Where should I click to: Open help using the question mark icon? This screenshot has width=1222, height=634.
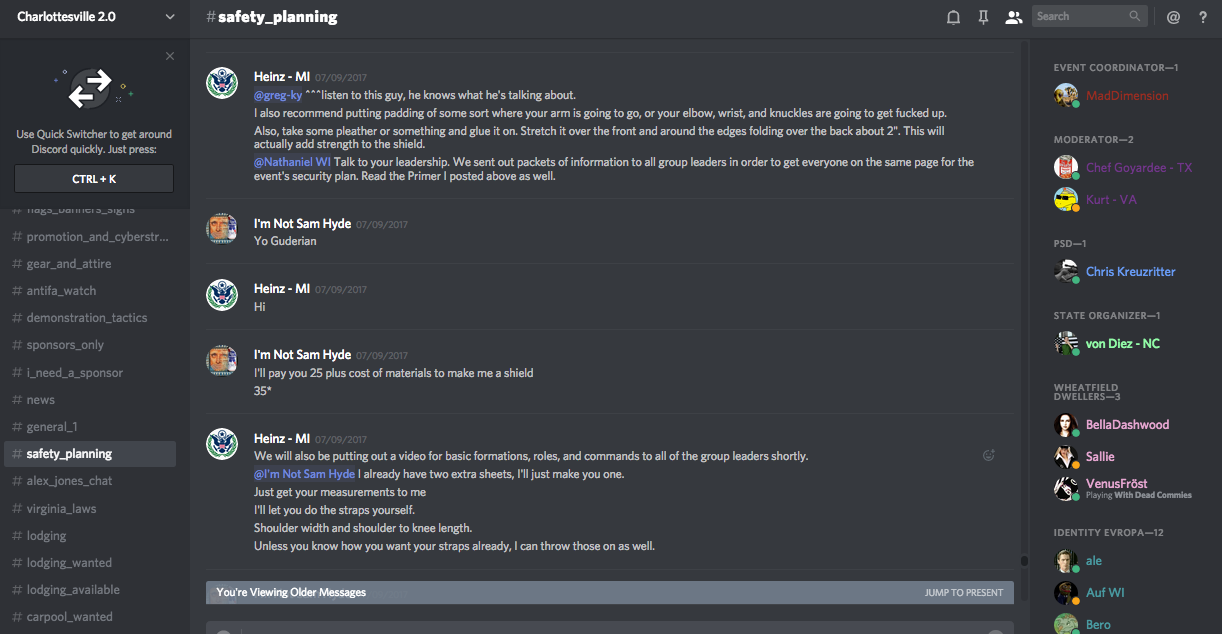(x=1203, y=17)
